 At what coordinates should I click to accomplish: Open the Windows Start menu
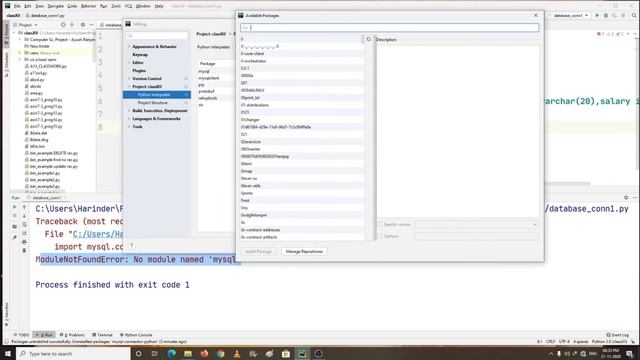(x=8, y=353)
